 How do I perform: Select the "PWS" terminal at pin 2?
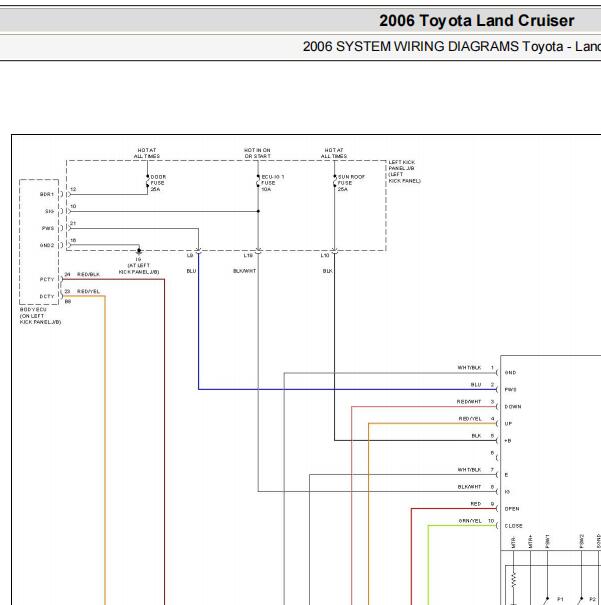pos(510,389)
